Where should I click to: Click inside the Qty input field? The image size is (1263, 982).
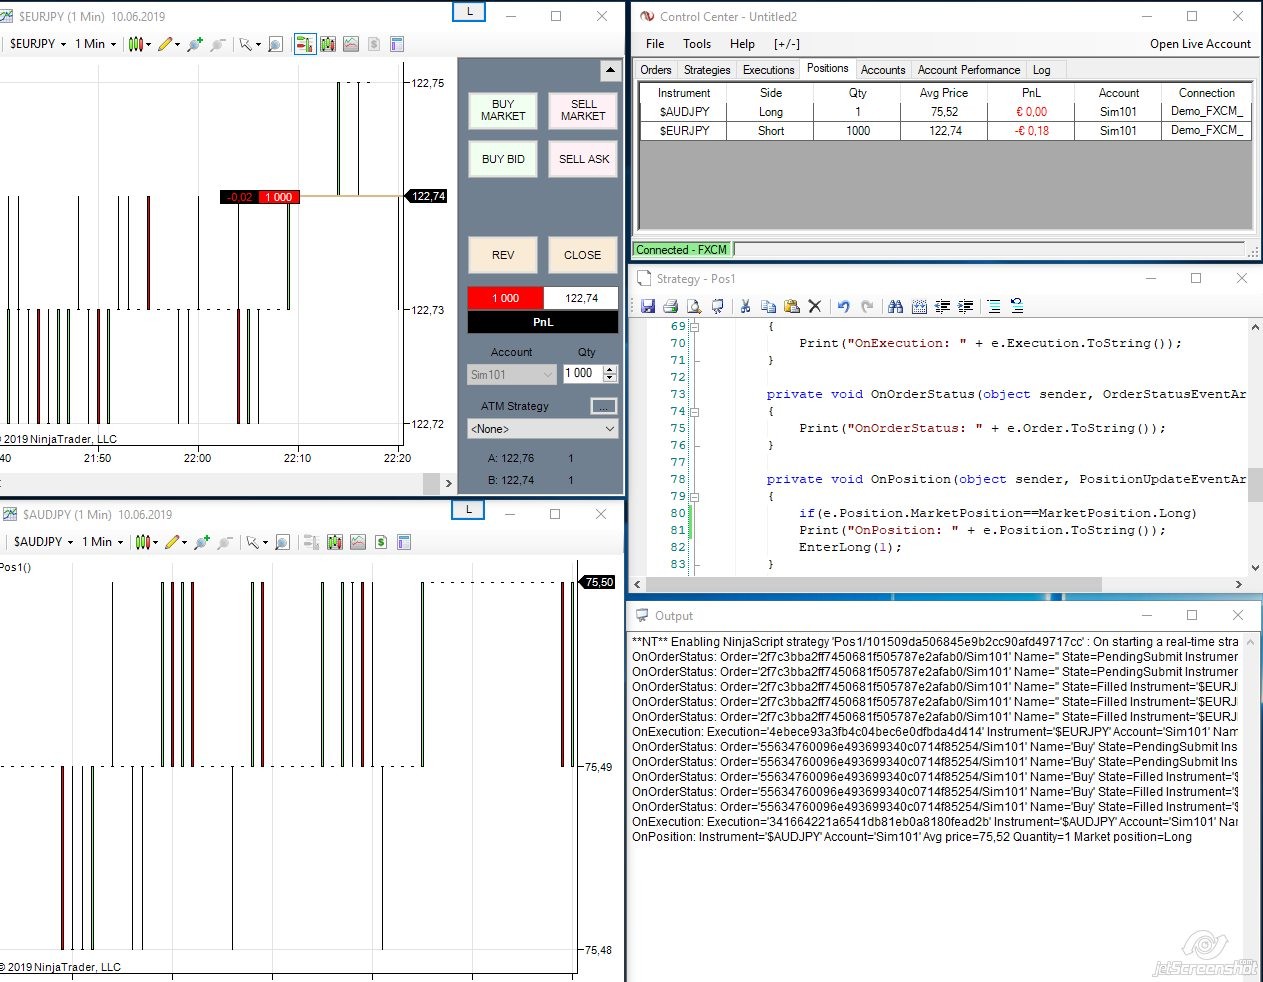(582, 373)
